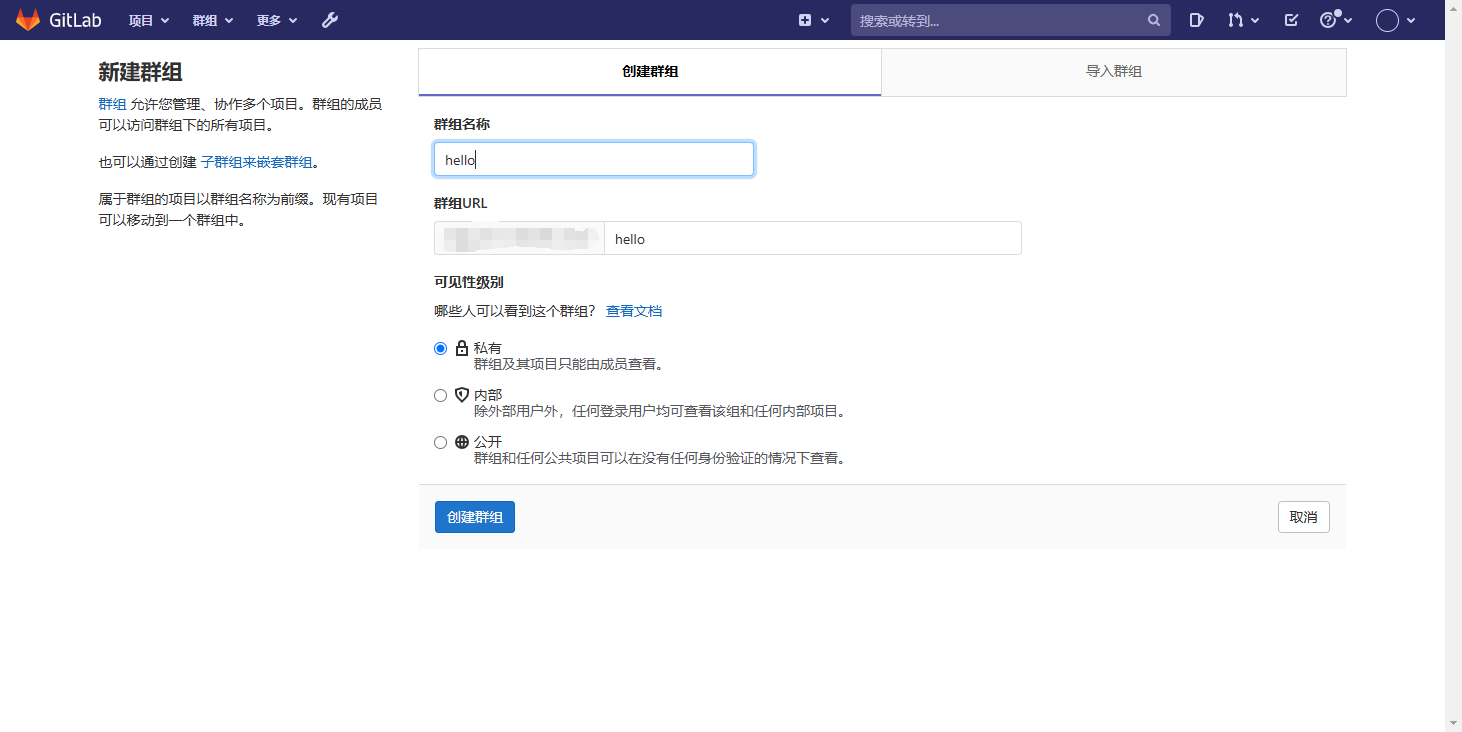The image size is (1462, 732).
Task: Click the blue 创建群组 button
Action: click(x=475, y=517)
